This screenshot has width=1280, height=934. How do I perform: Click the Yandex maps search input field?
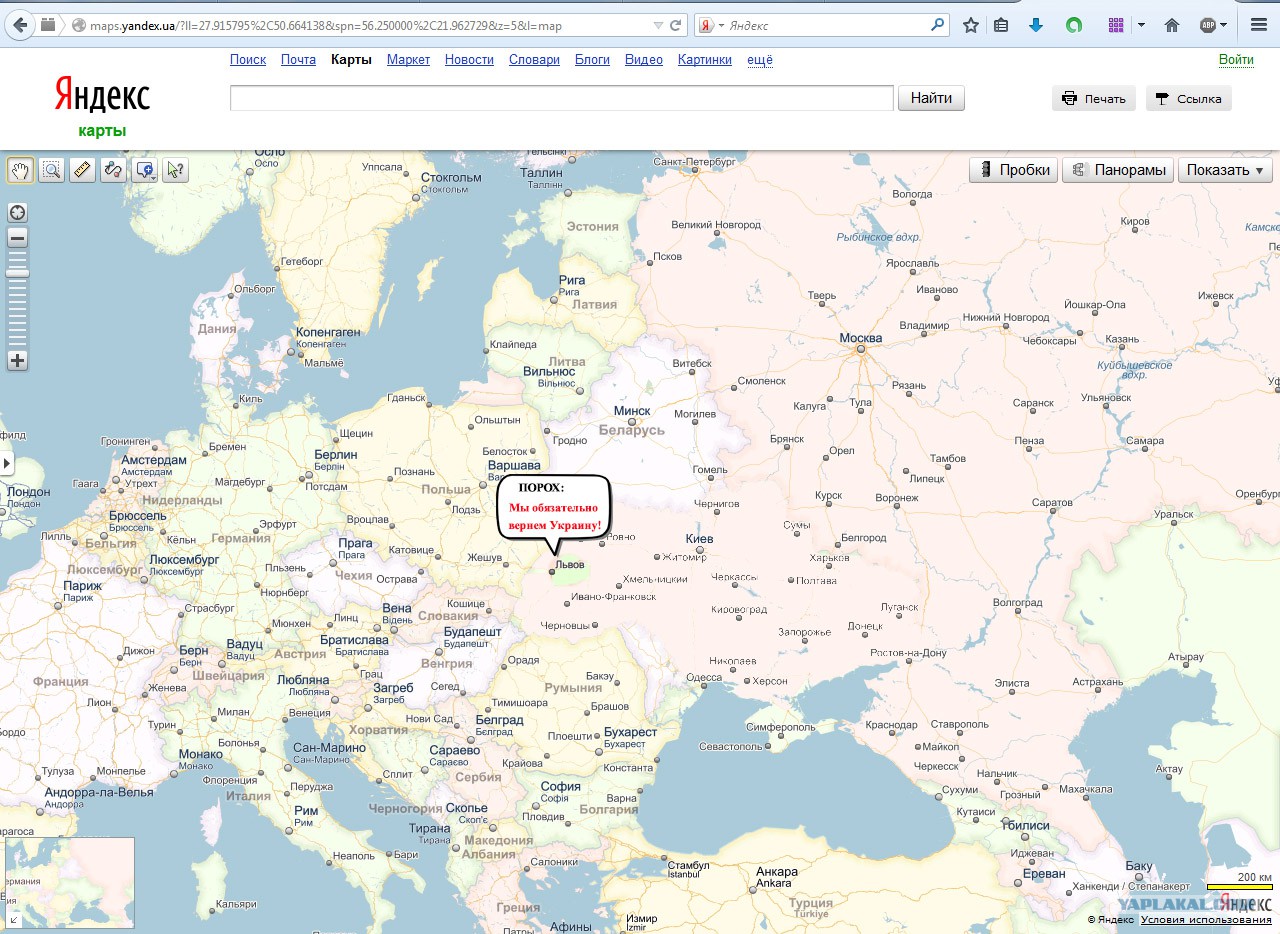pyautogui.click(x=561, y=98)
